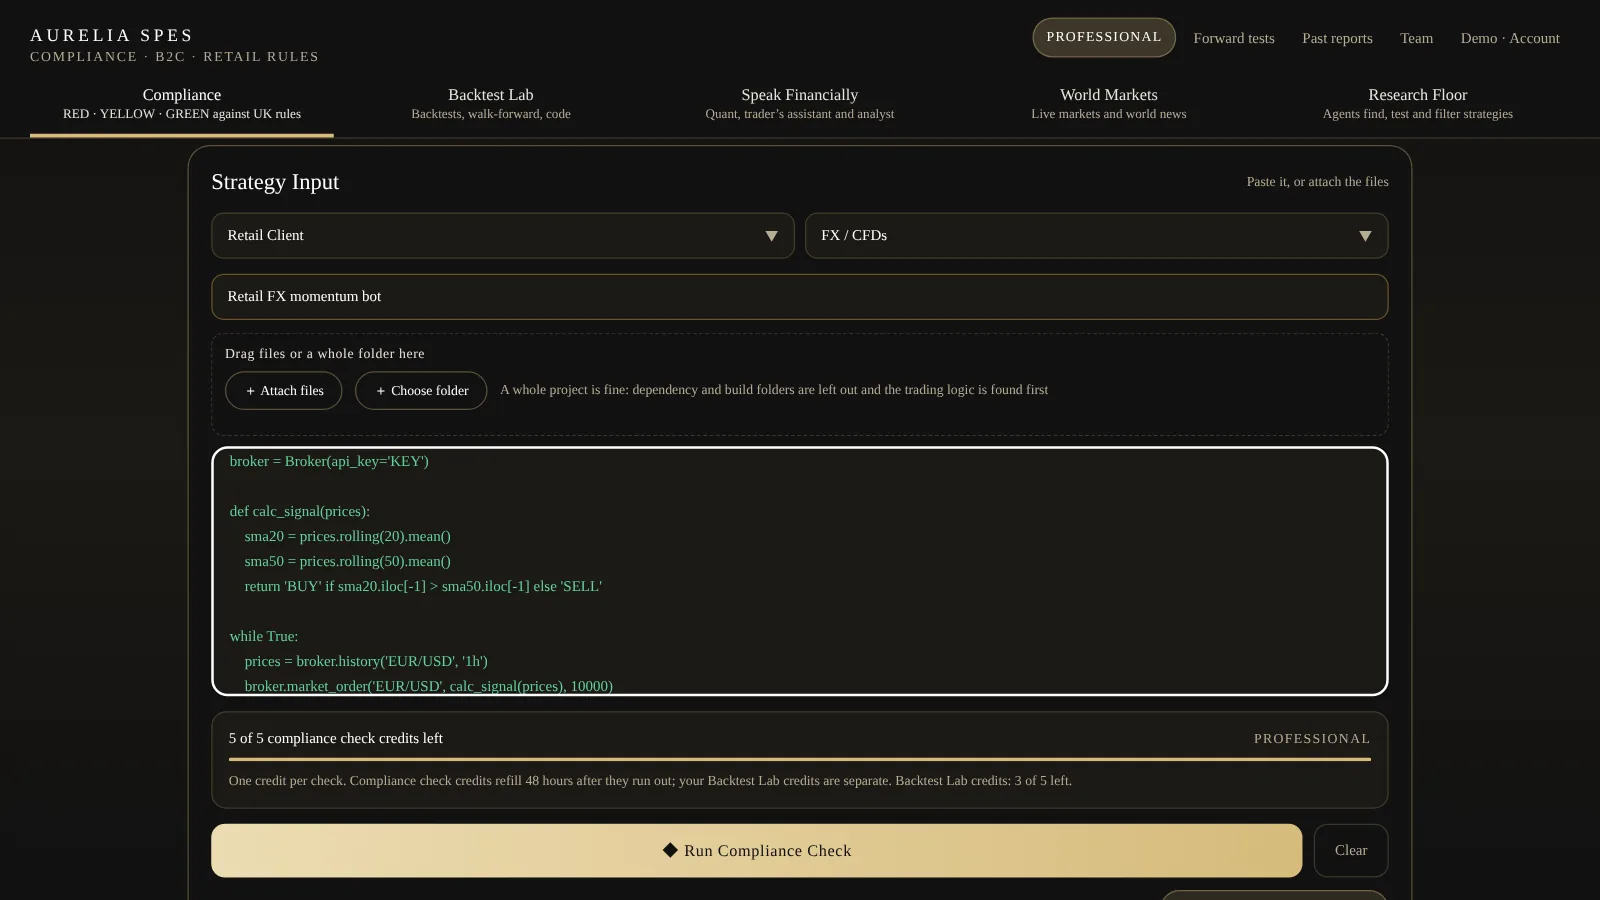Go to the World Markets tab
This screenshot has height=900, width=1600.
[1109, 103]
